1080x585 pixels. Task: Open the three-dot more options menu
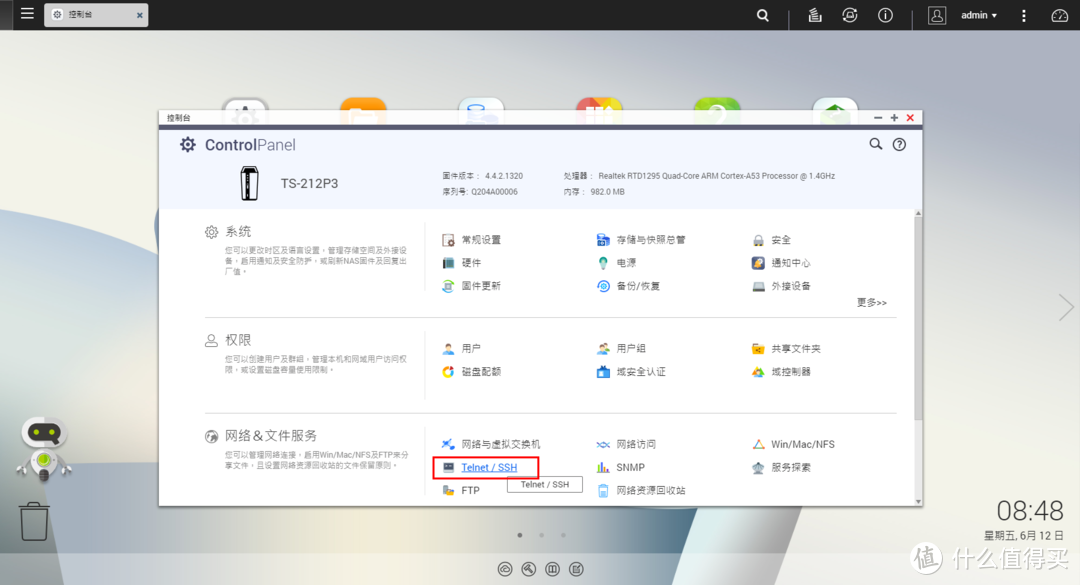pyautogui.click(x=1024, y=15)
